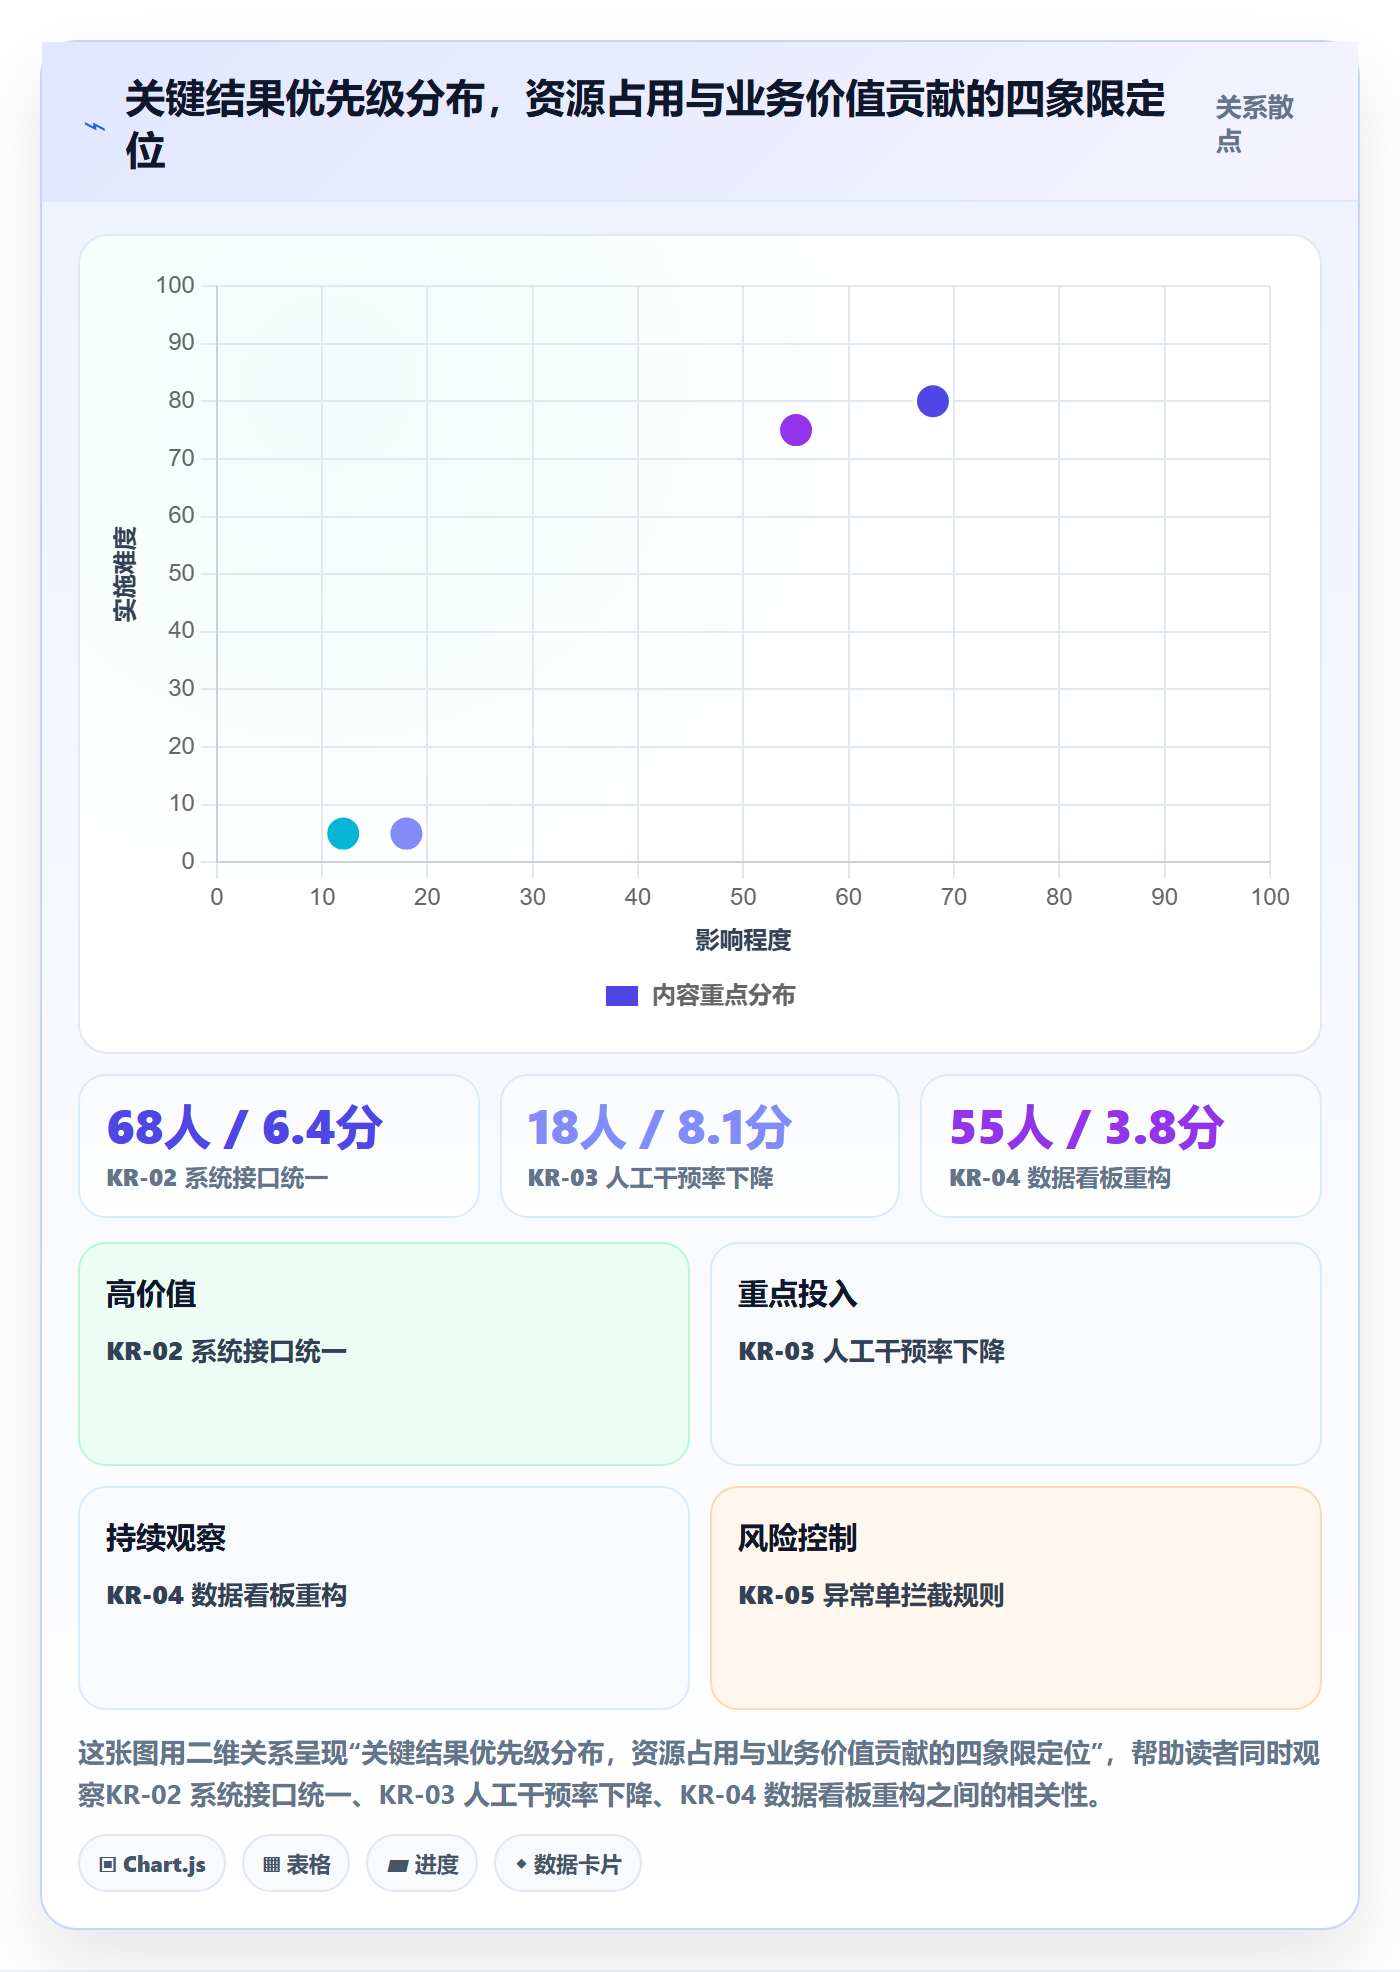Click the 数据卡片 tag chip
The image size is (1400, 1972).
coord(568,1864)
